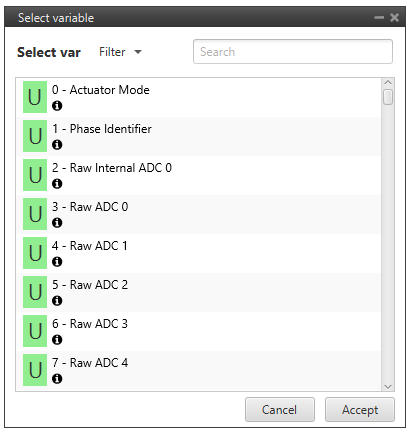
Task: Open info icon for Raw Internal ADC 0
Action: pyautogui.click(x=57, y=184)
